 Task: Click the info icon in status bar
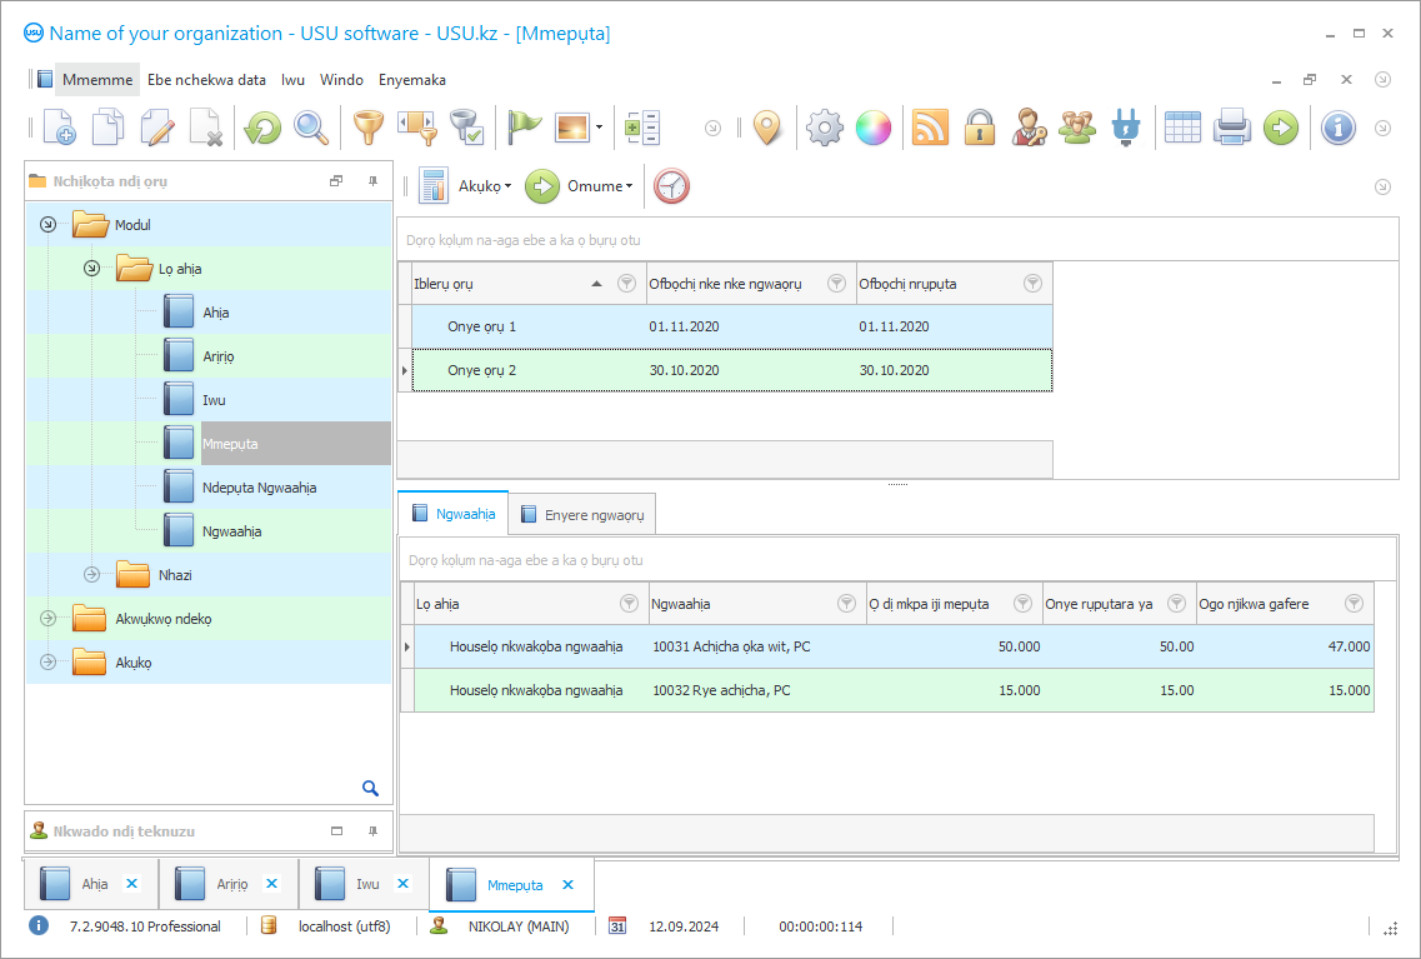click(38, 925)
